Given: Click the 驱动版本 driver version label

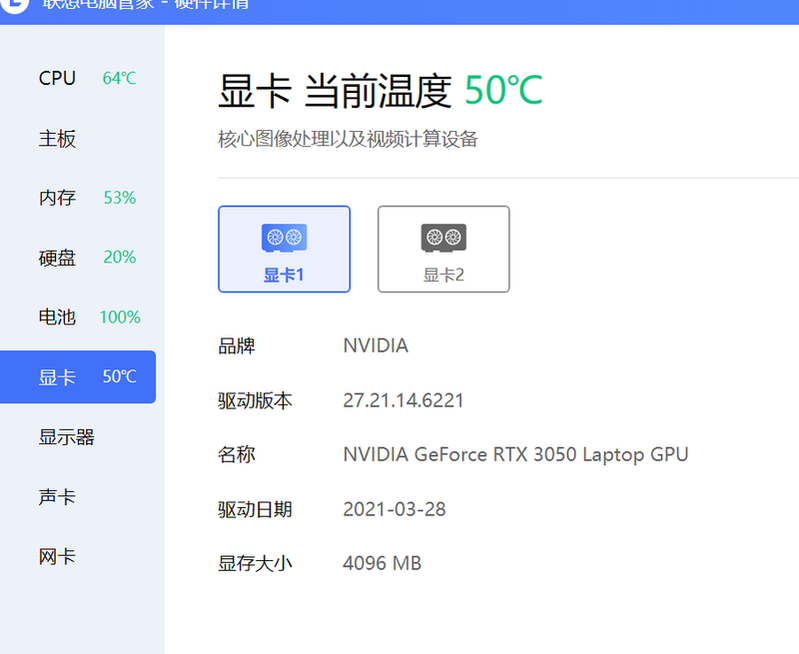Looking at the screenshot, I should coord(255,401).
